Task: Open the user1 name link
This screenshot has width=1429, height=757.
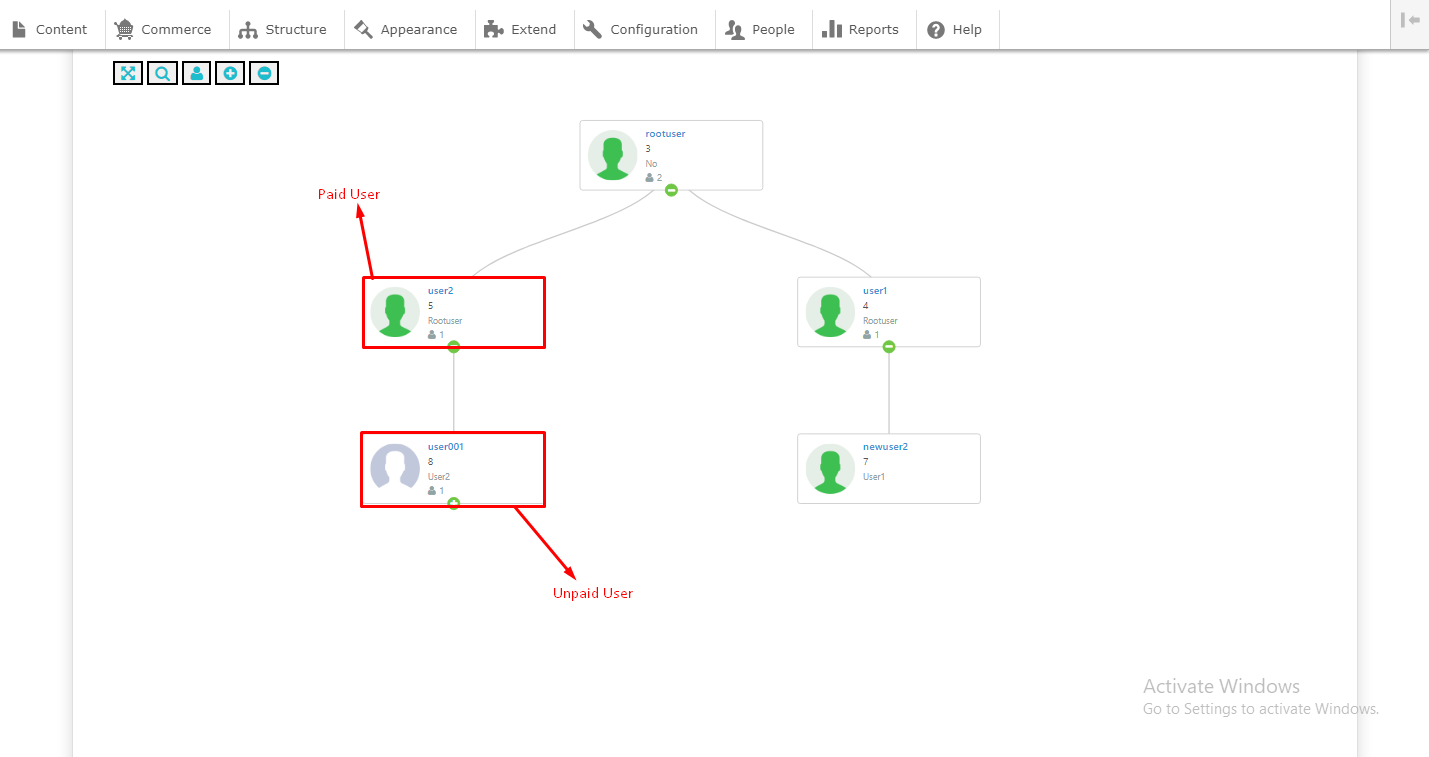Action: pos(875,291)
